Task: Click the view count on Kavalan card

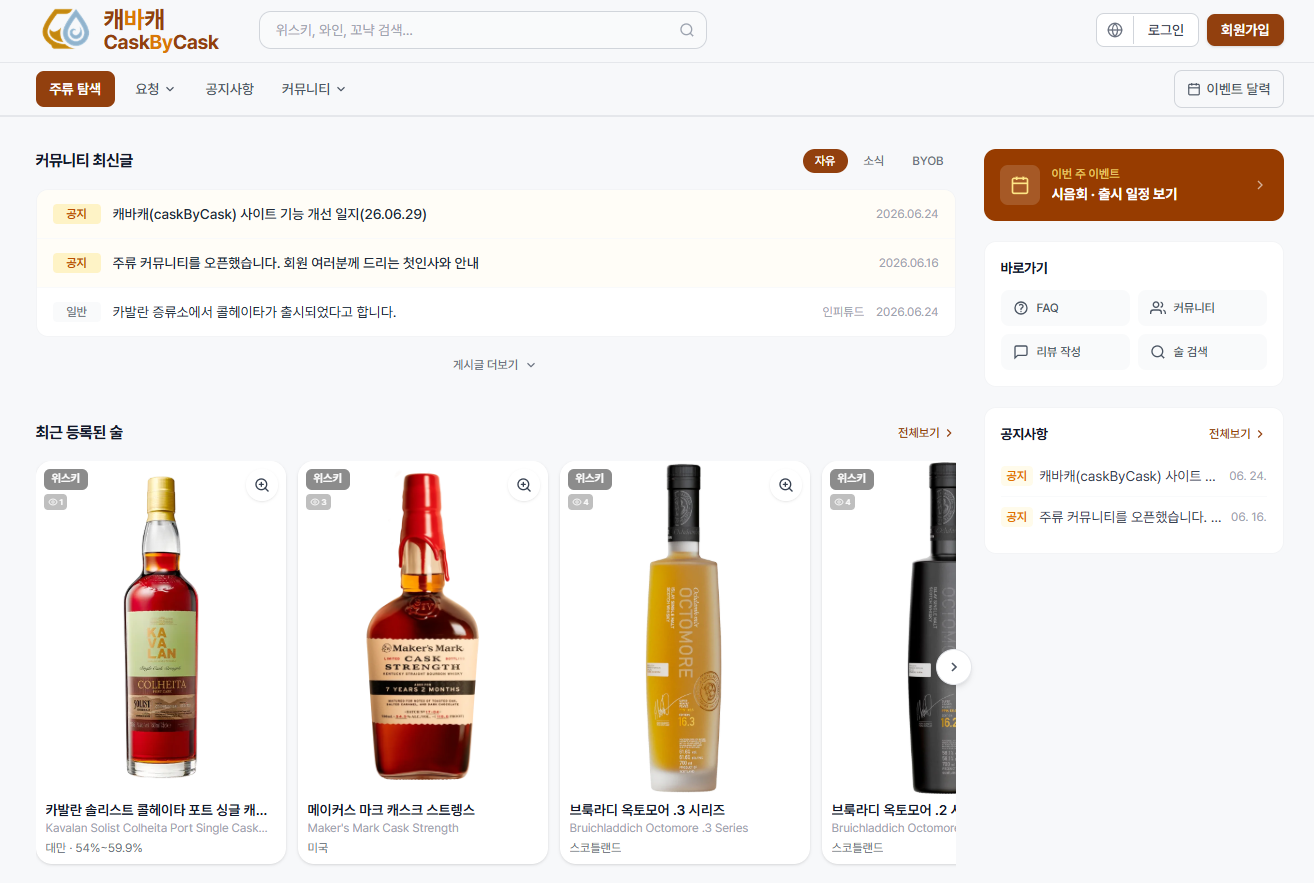Action: pos(56,502)
